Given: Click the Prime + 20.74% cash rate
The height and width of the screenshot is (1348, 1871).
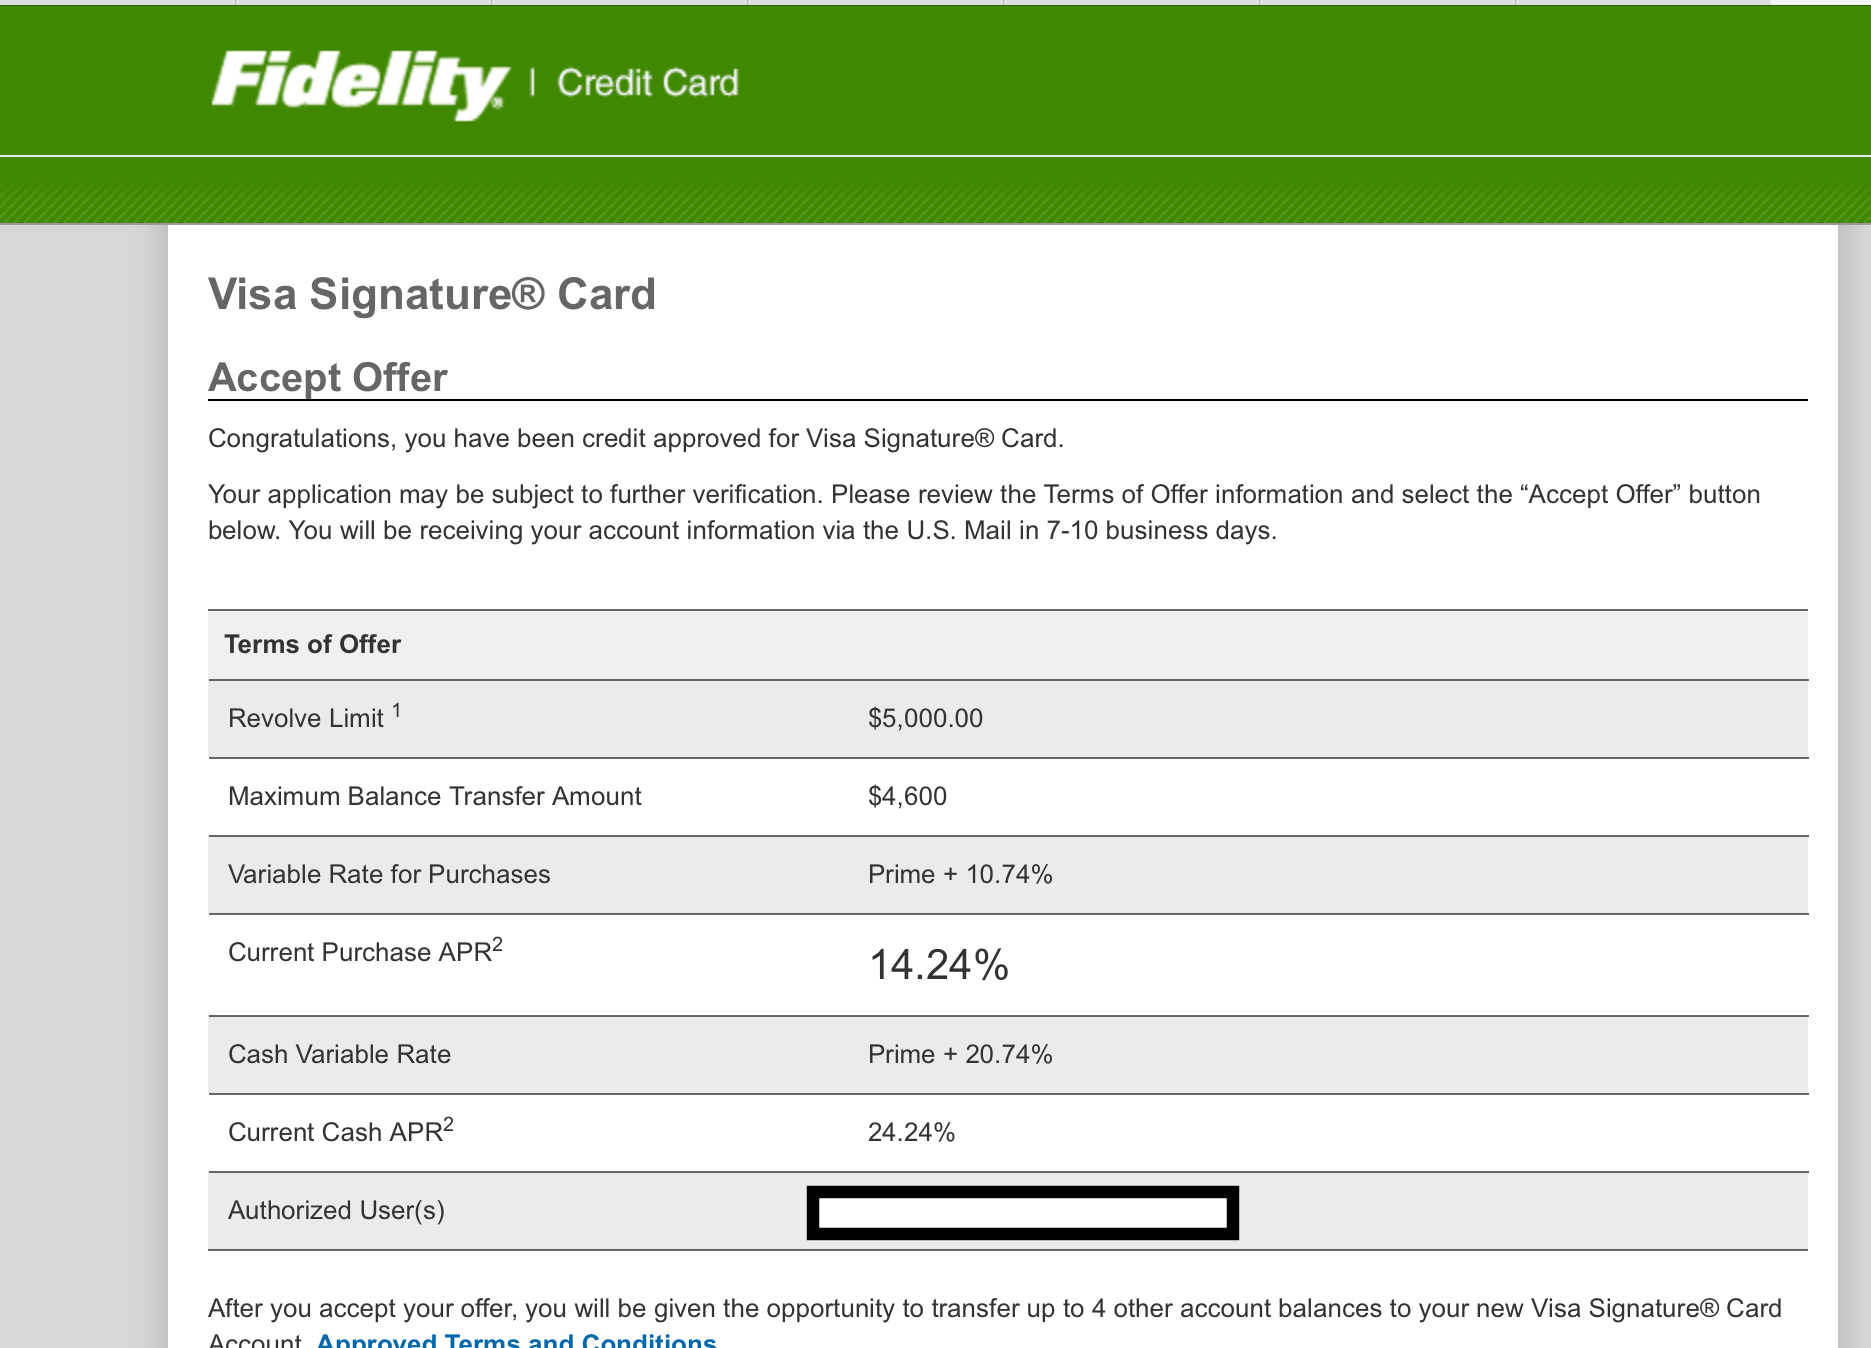Looking at the screenshot, I should (x=960, y=1054).
